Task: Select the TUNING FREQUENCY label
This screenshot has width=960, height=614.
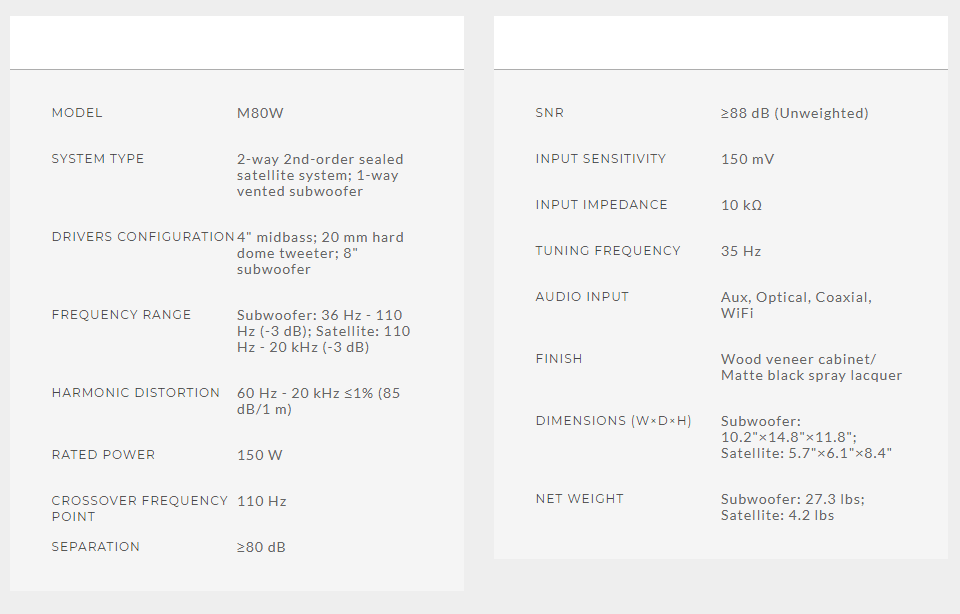Action: (x=608, y=251)
